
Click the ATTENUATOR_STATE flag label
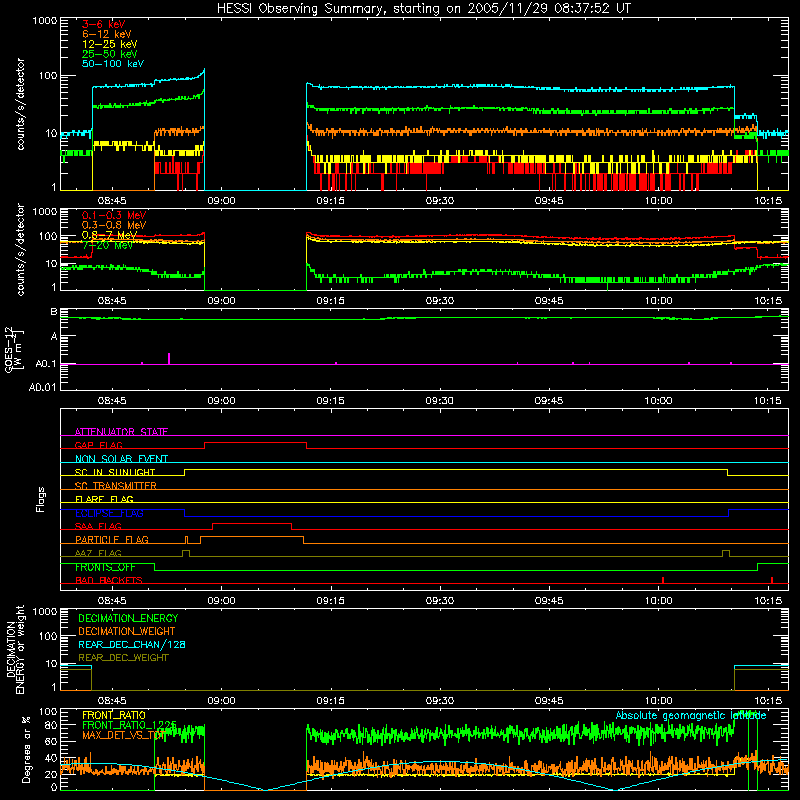pos(121,432)
